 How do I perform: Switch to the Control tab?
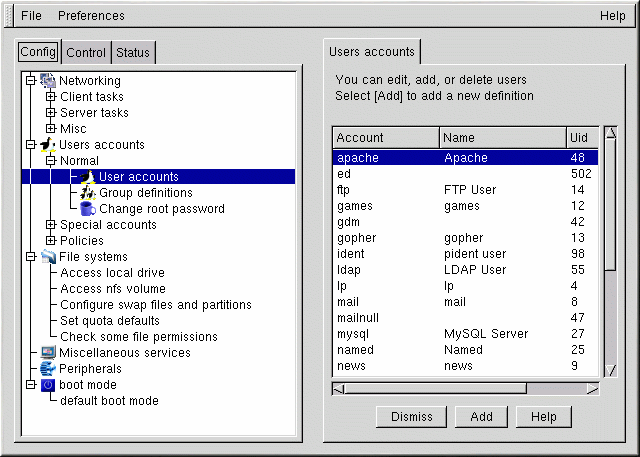(86, 53)
